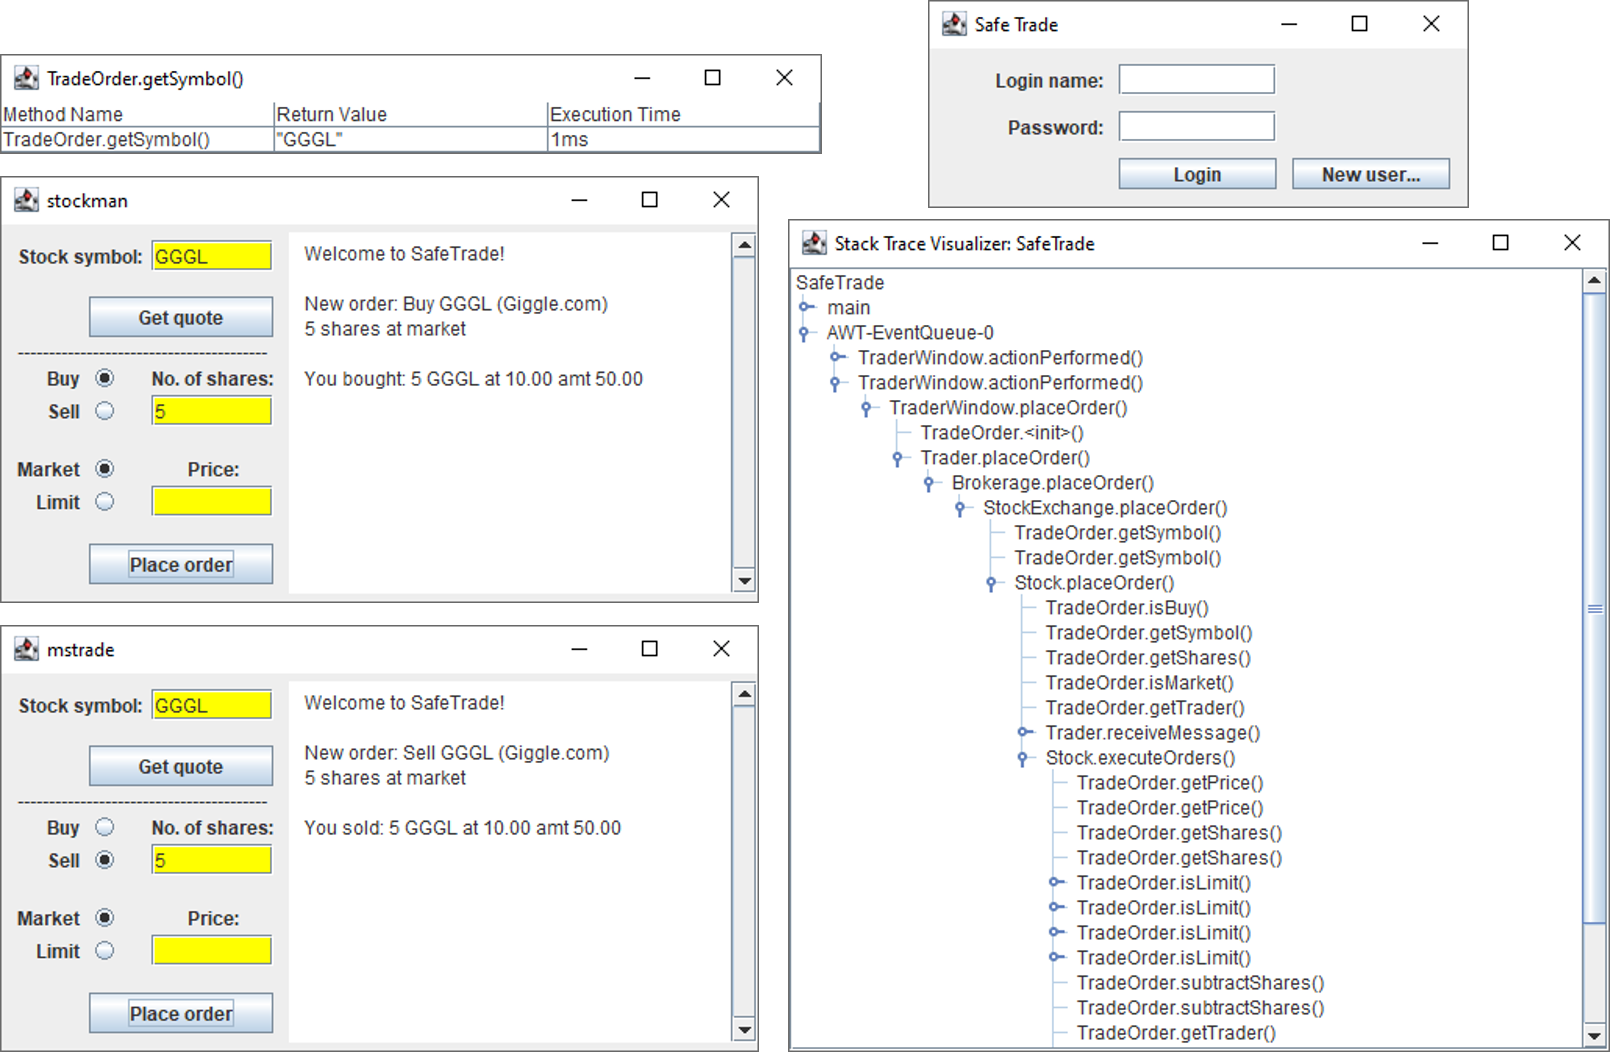Click stockman message area scroll down arrow
Image resolution: width=1610 pixels, height=1052 pixels.
click(744, 580)
